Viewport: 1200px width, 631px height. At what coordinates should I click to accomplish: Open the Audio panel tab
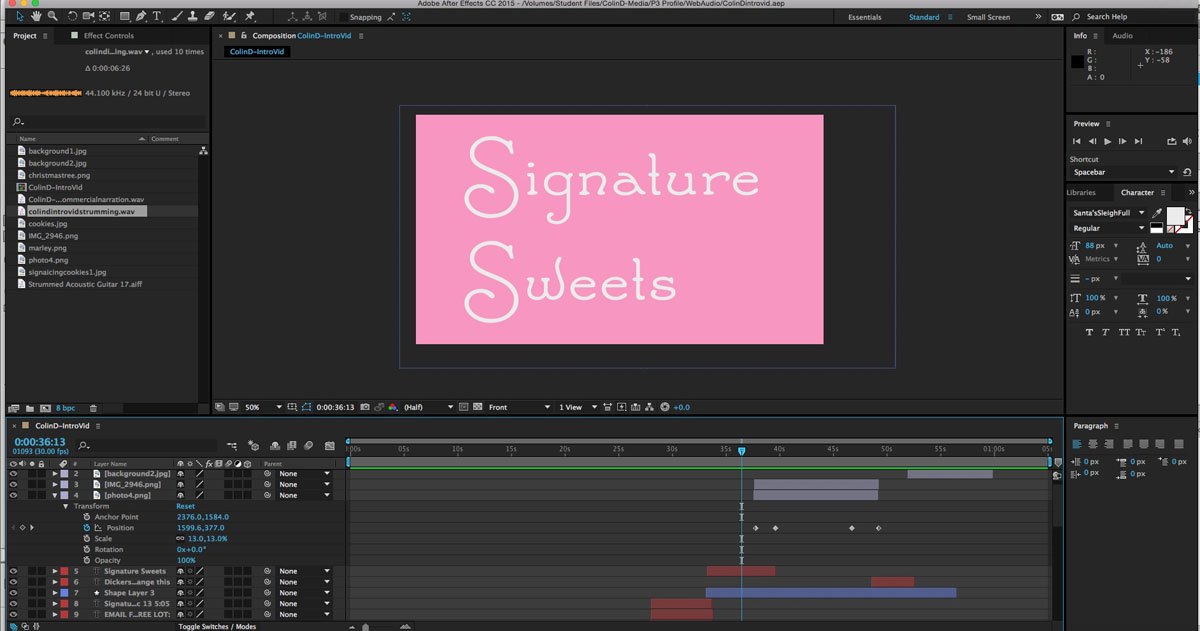point(1123,36)
